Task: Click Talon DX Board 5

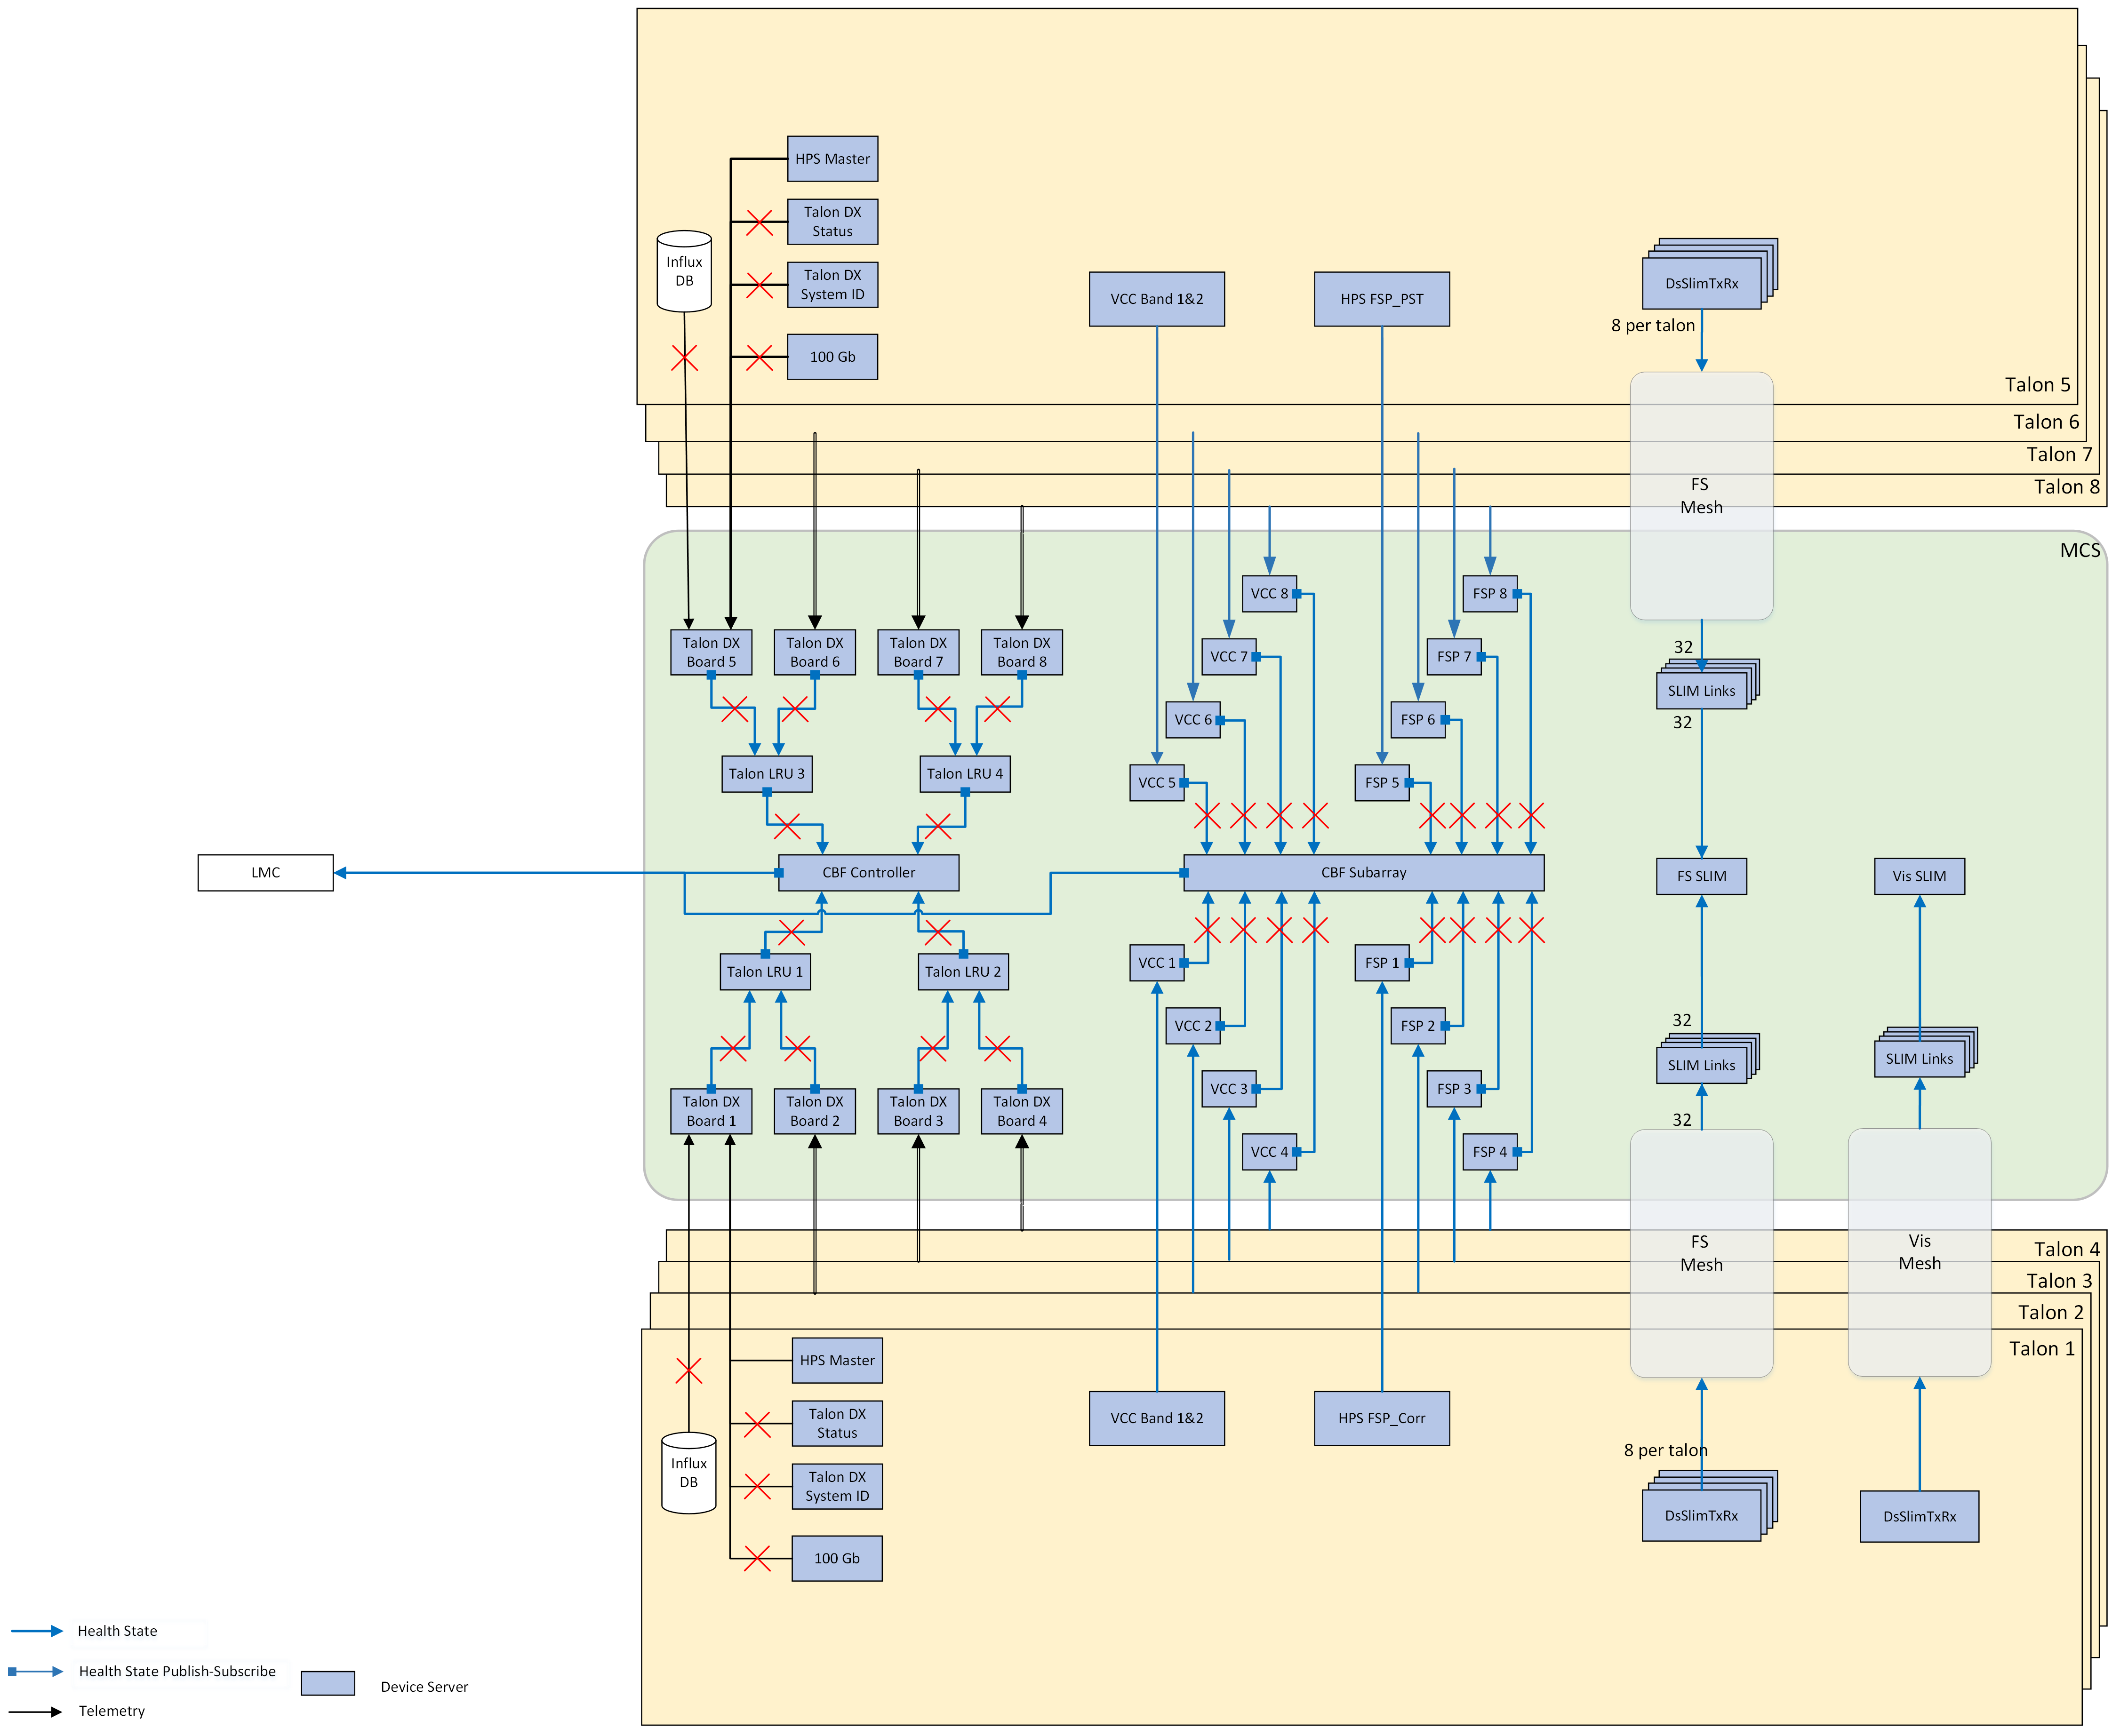Action: coord(711,652)
